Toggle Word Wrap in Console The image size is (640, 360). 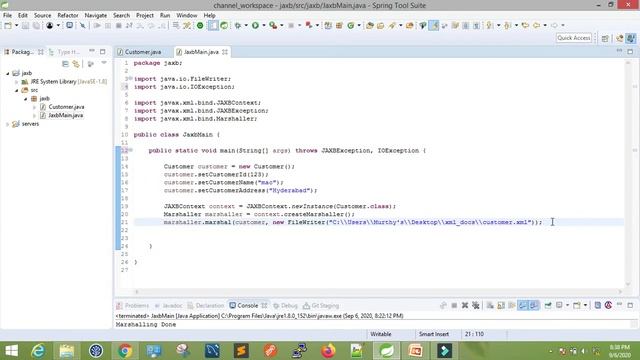click(x=512, y=305)
